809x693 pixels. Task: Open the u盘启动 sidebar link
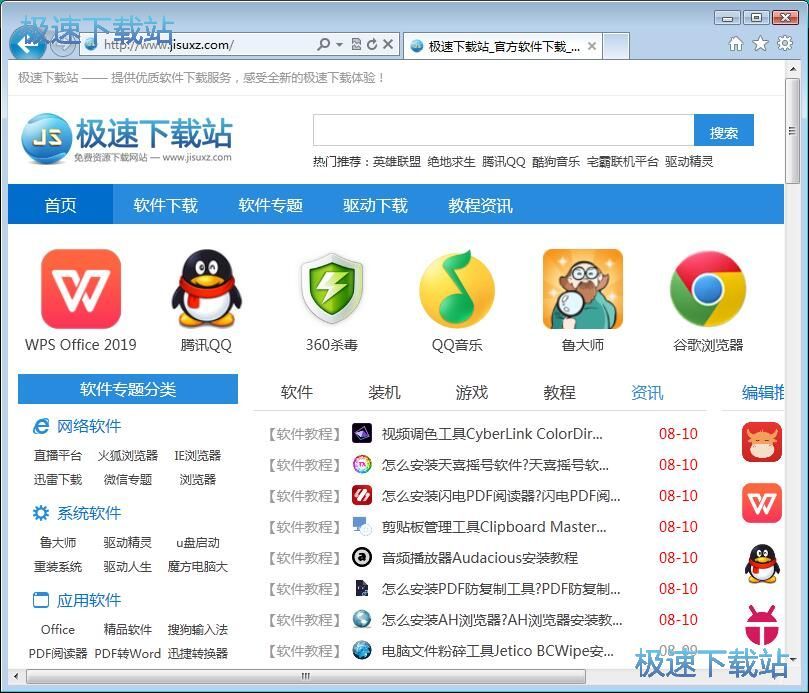[x=198, y=542]
